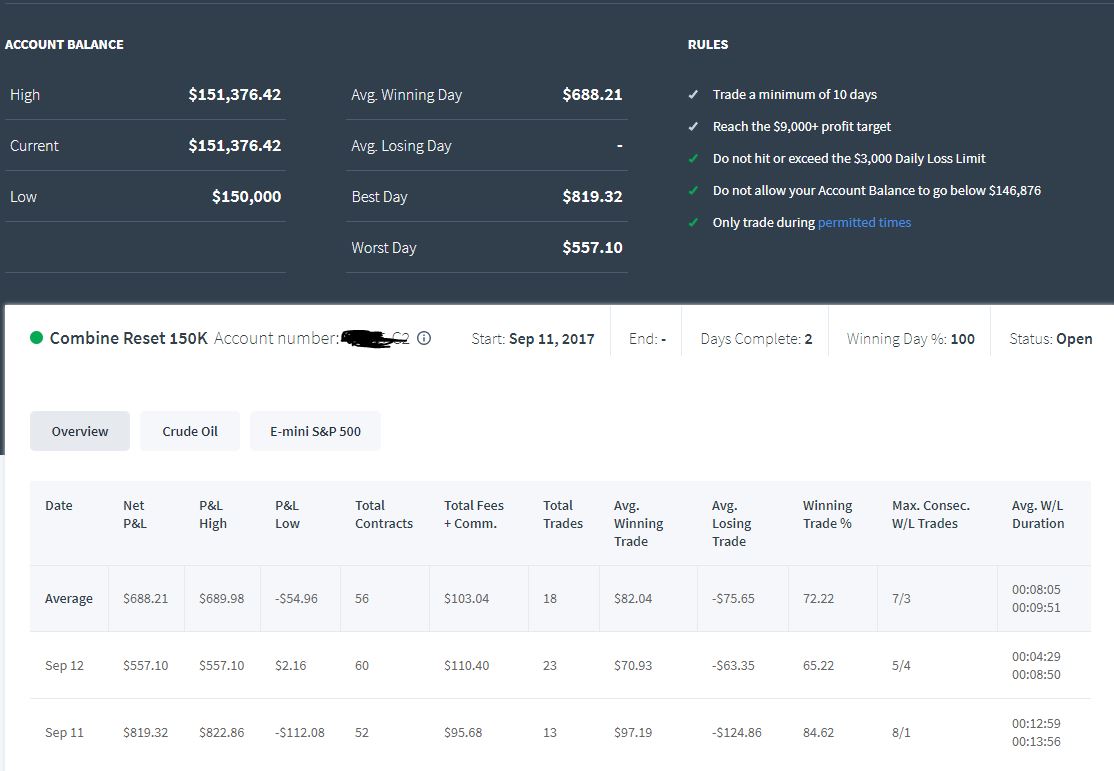The height and width of the screenshot is (771, 1114).
Task: Click the Sep 11 date row
Action: (x=560, y=732)
